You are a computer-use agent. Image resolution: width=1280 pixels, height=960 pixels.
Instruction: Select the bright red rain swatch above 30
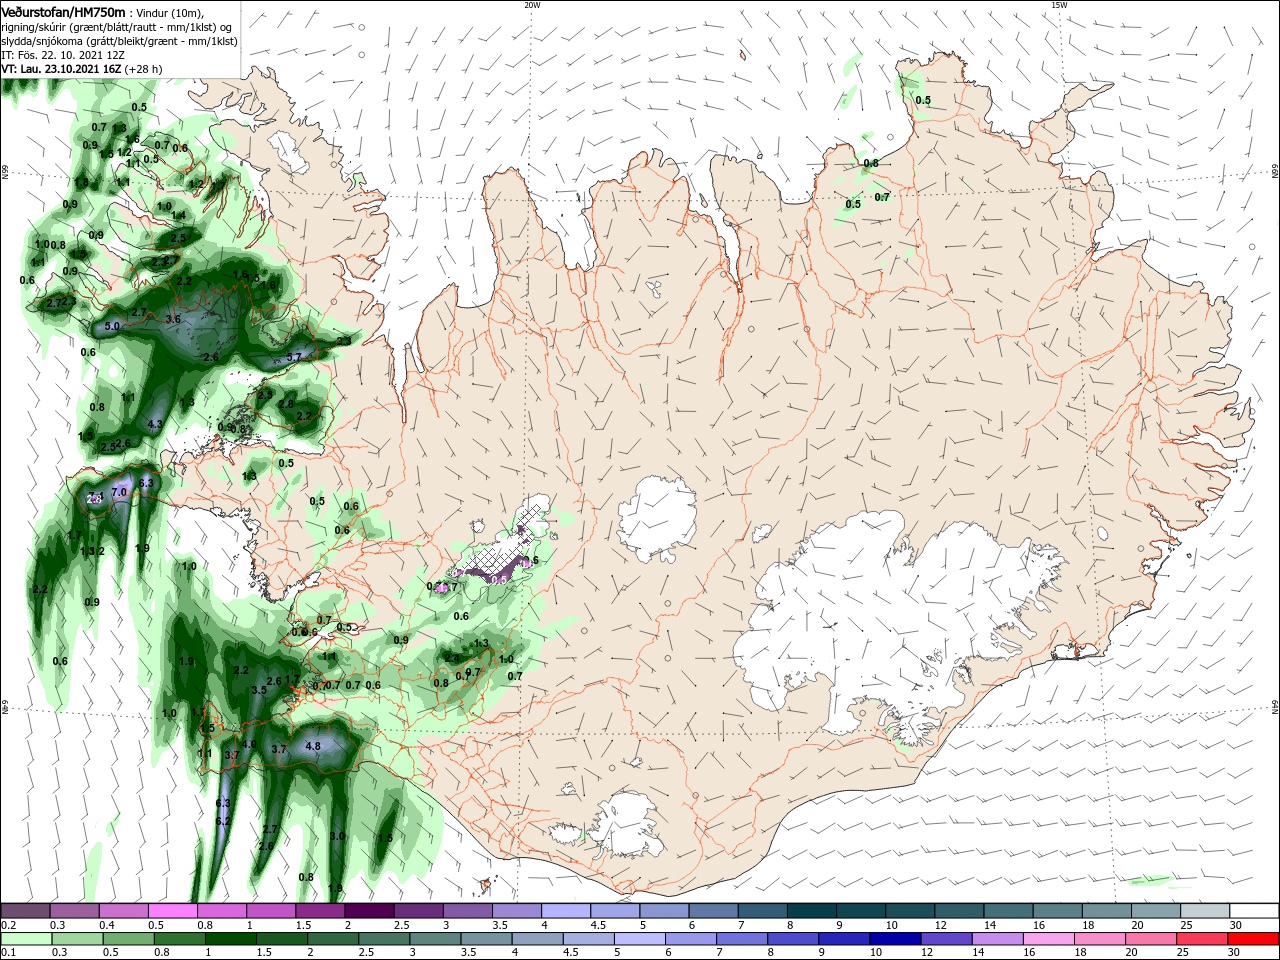click(x=1252, y=939)
